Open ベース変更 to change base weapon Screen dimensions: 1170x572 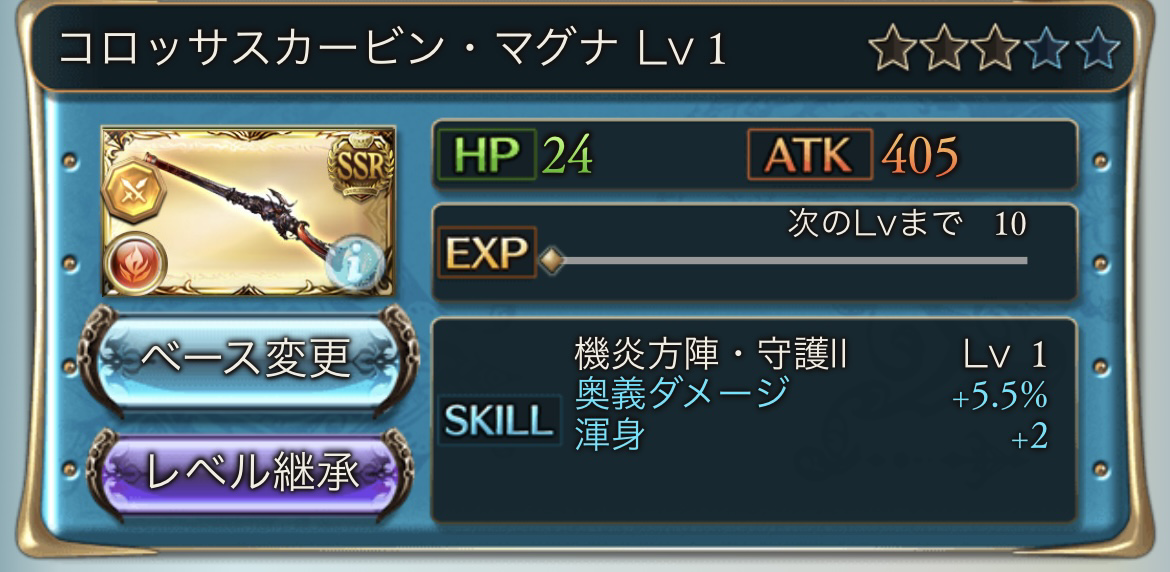coord(246,361)
